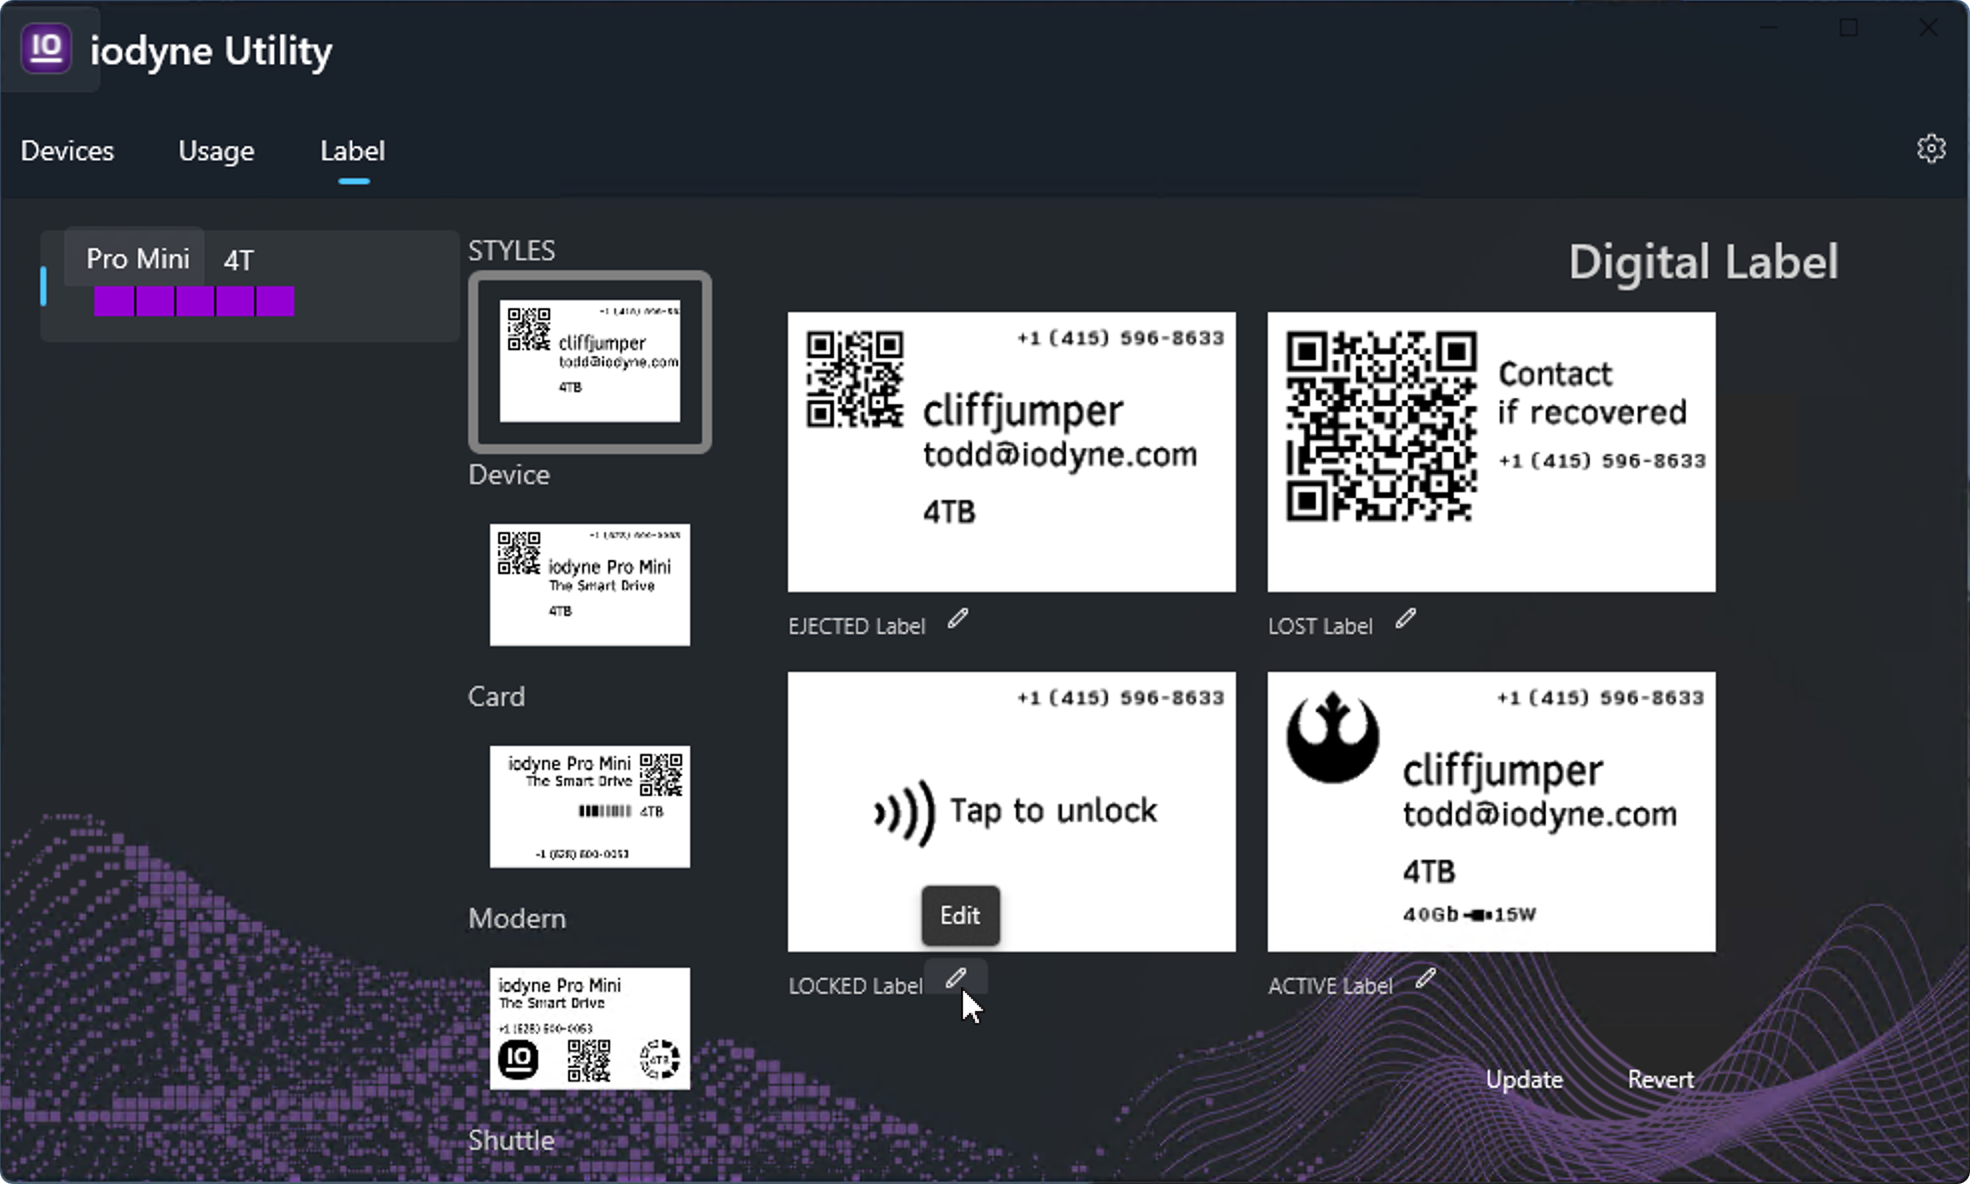Screen dimensions: 1970x1184
Task: Edit the EJECTED Label with pencil icon
Action: [958, 619]
